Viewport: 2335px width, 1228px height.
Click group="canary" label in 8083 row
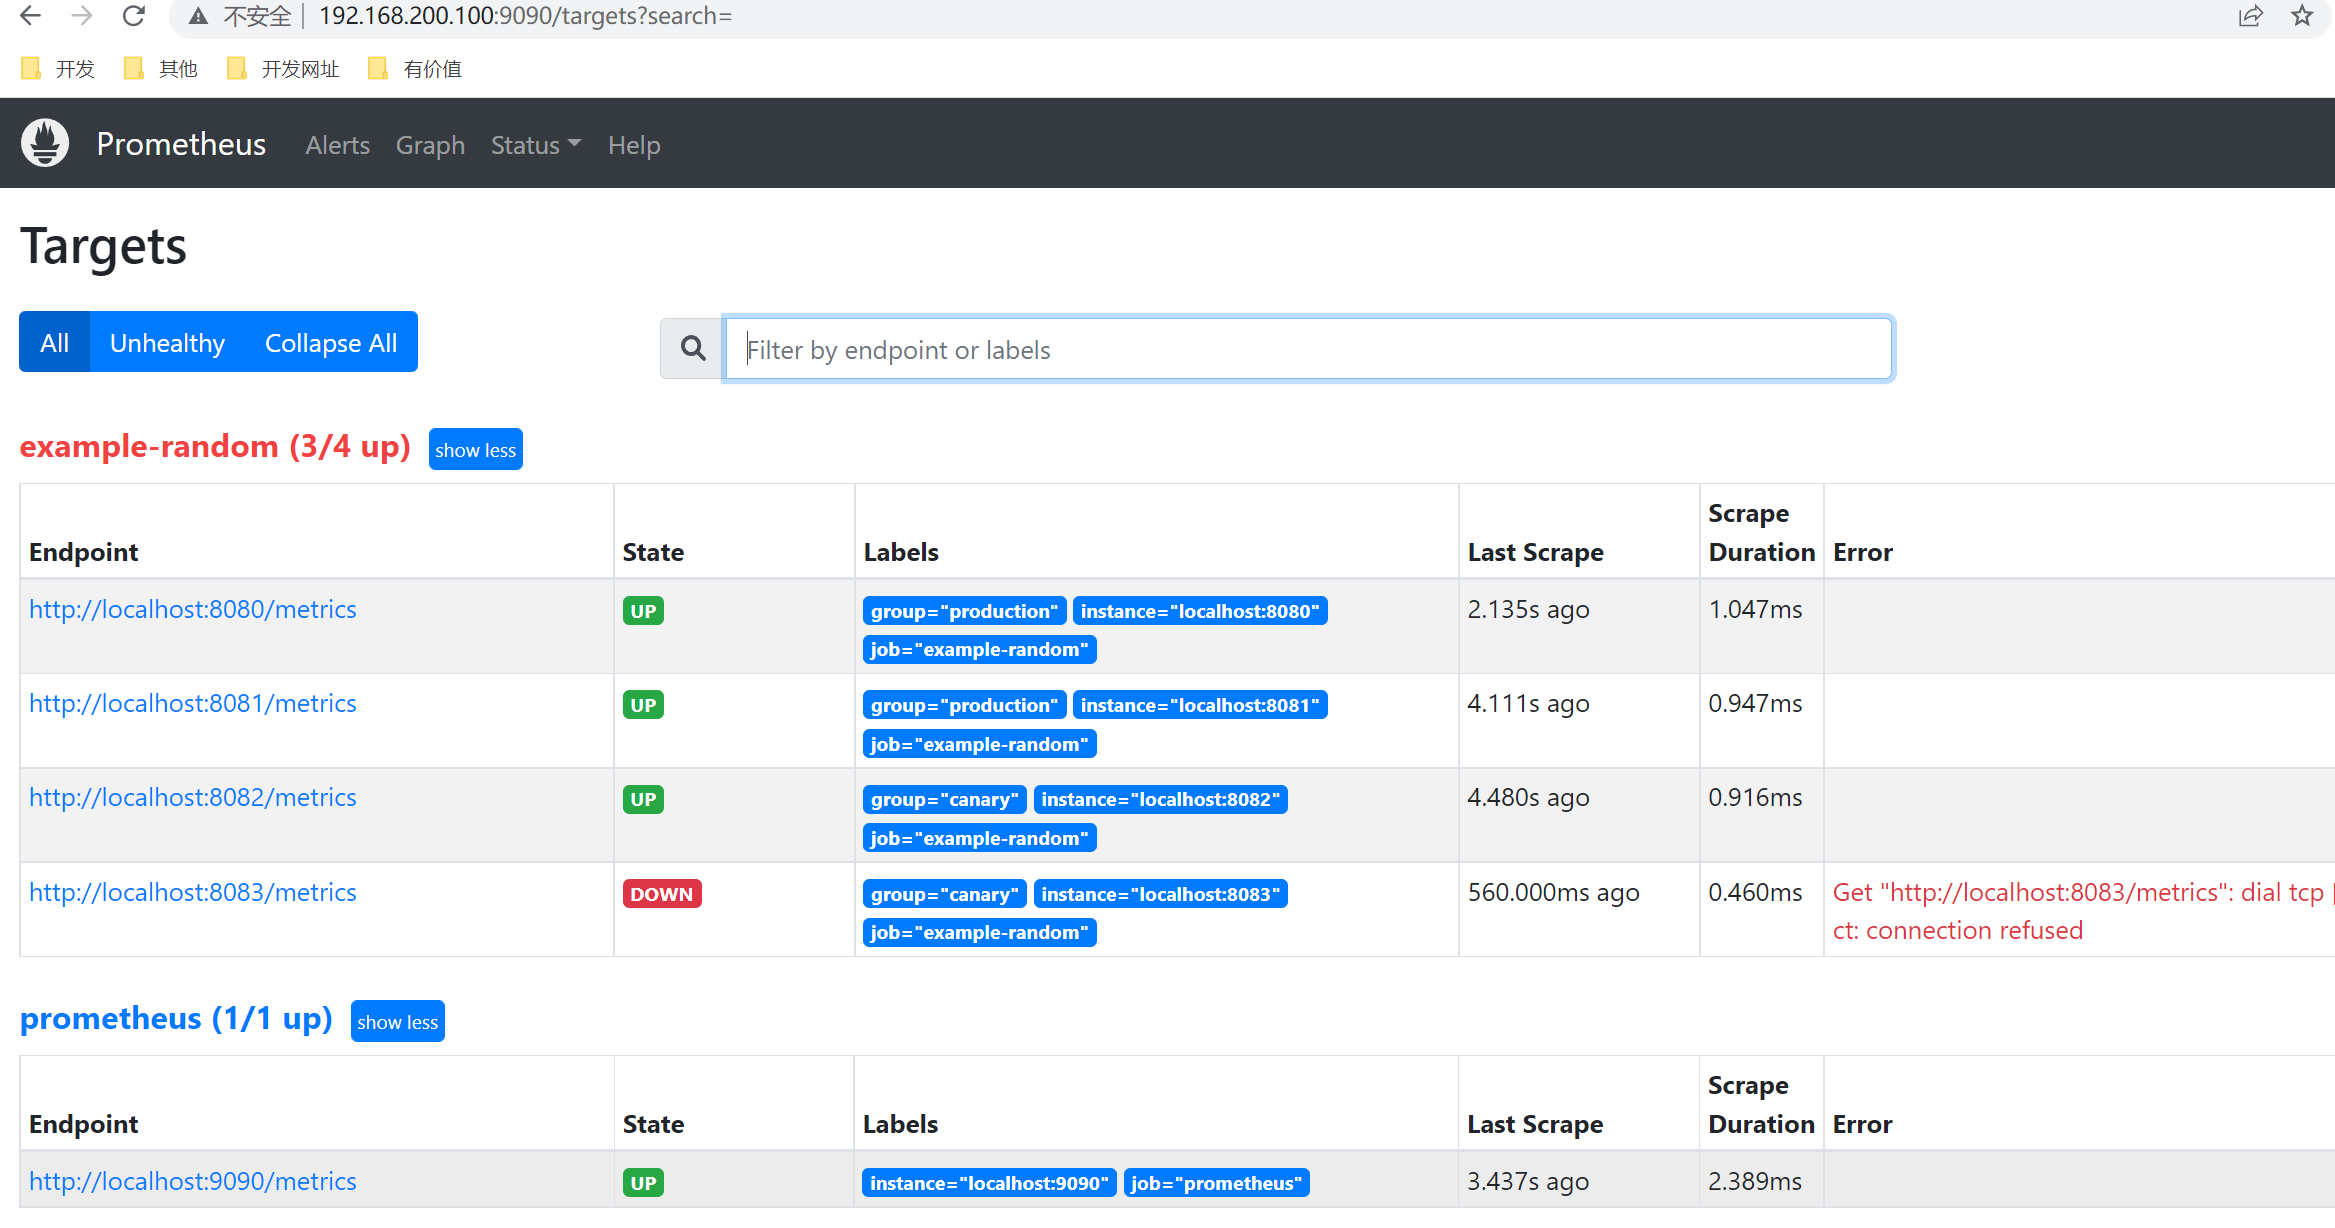point(944,894)
